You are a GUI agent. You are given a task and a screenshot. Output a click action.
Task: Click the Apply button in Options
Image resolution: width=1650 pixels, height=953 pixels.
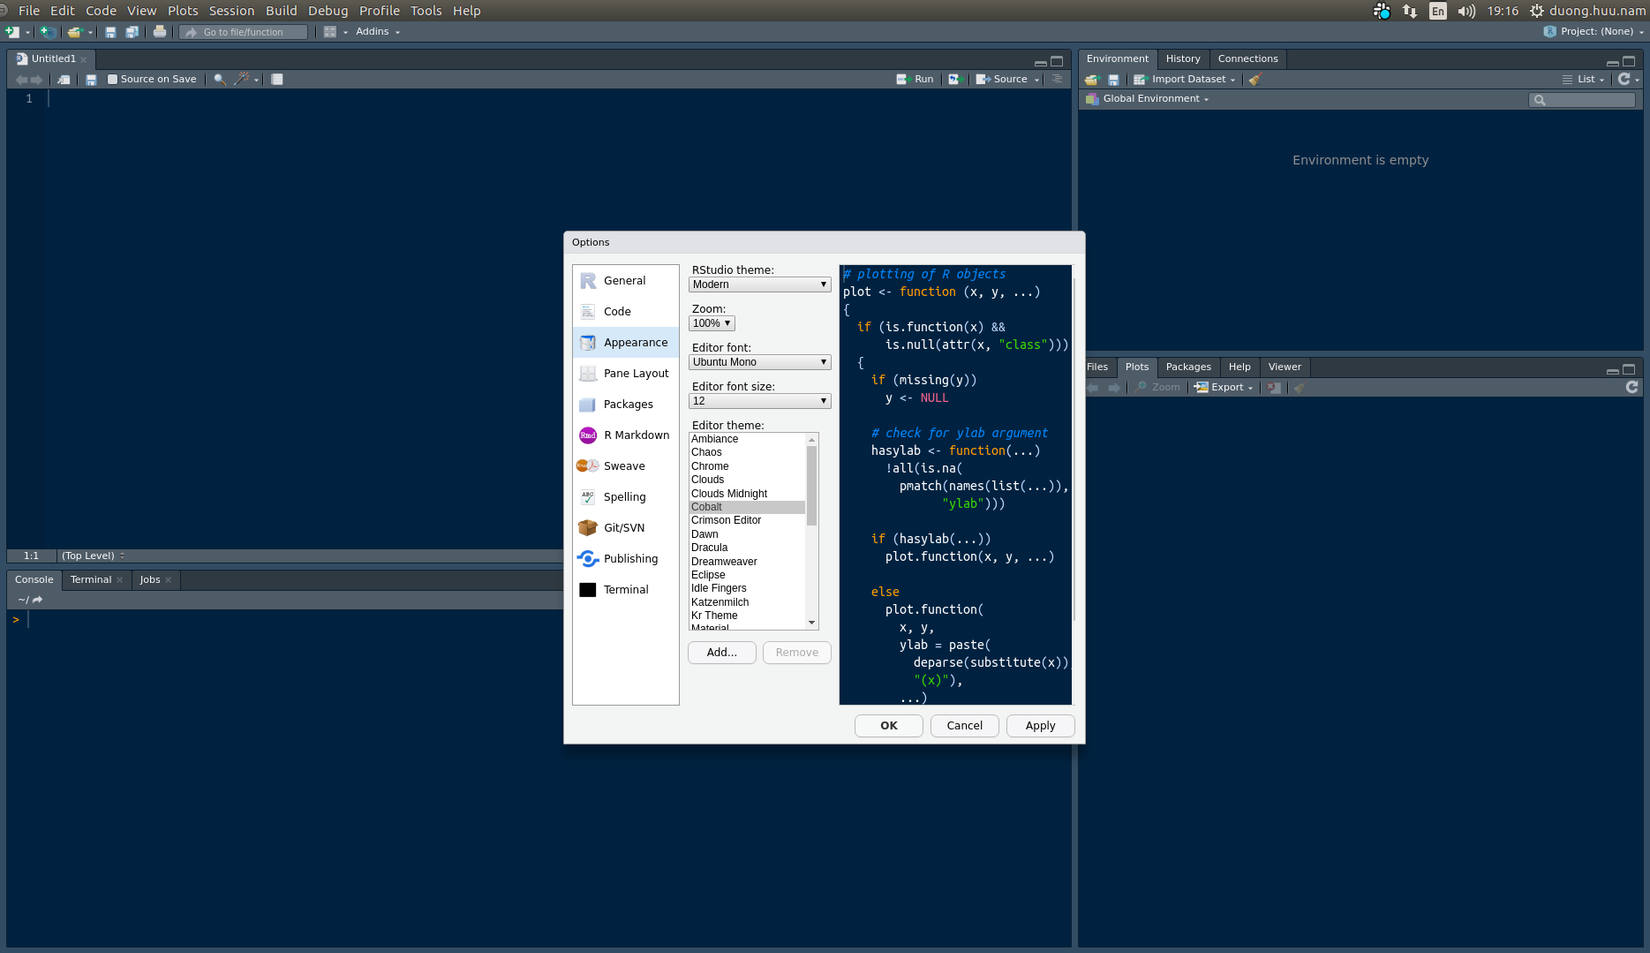tap(1040, 725)
